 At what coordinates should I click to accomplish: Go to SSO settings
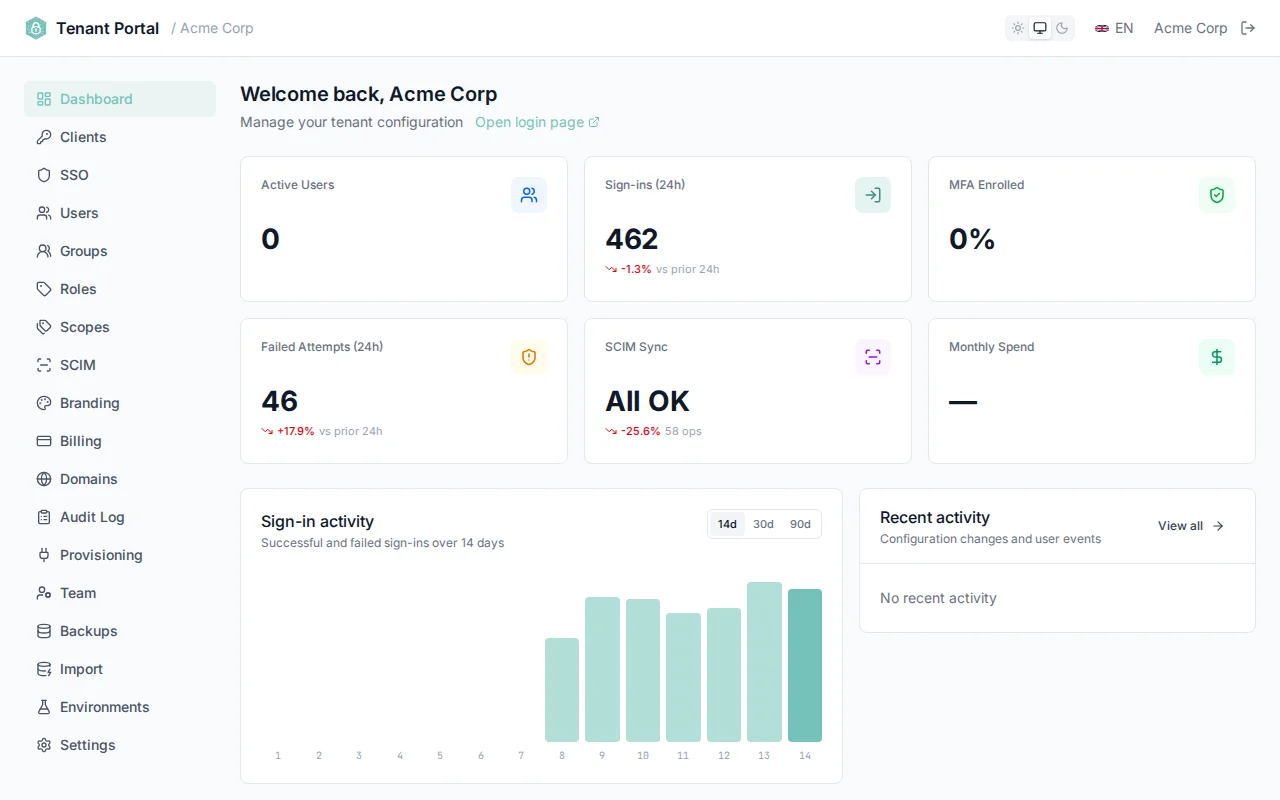120,175
